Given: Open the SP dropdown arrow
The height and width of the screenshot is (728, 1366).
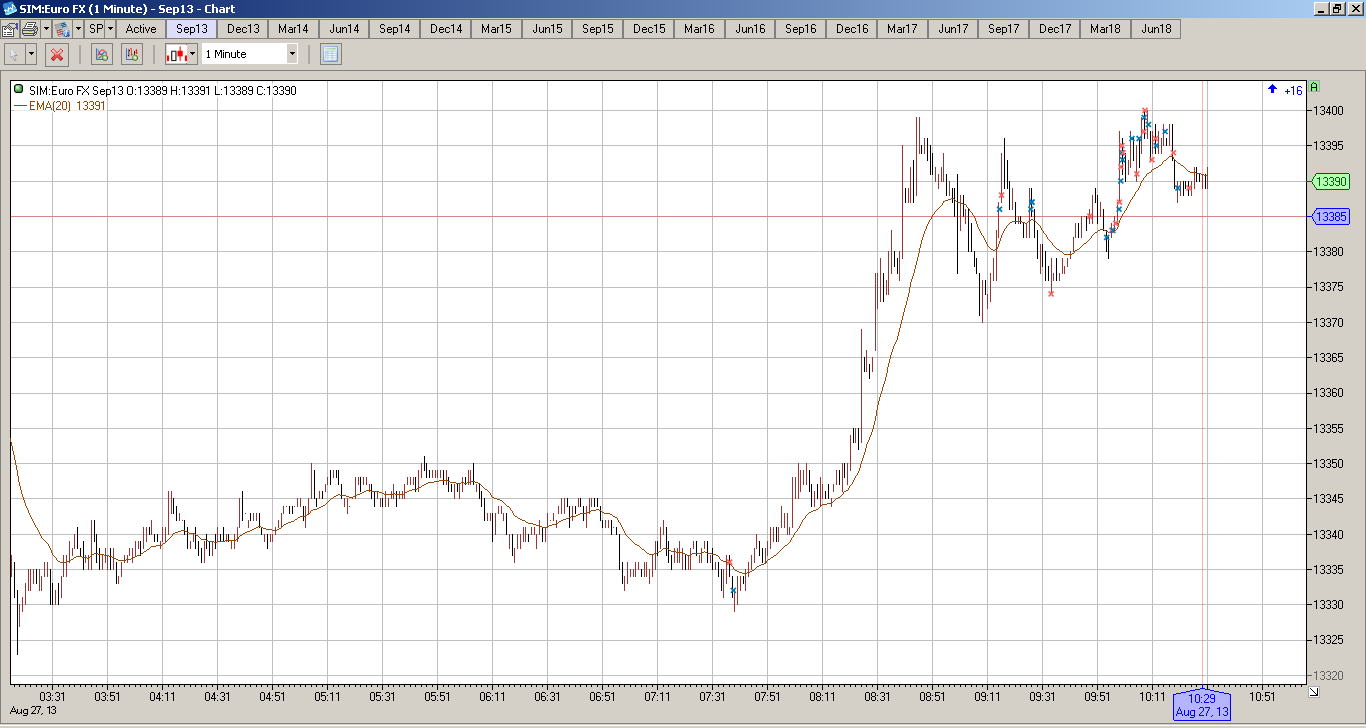Looking at the screenshot, I should (111, 29).
